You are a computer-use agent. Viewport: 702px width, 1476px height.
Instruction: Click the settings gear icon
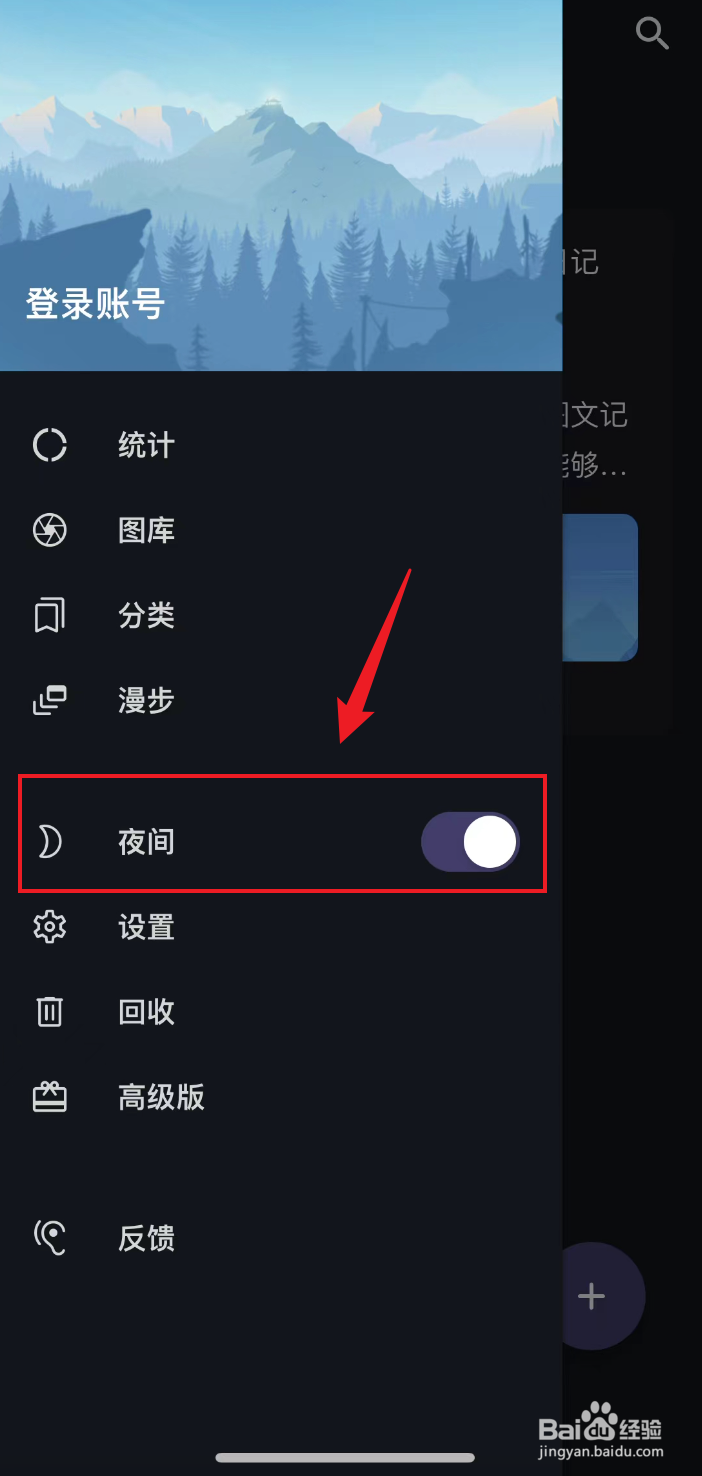[x=49, y=927]
